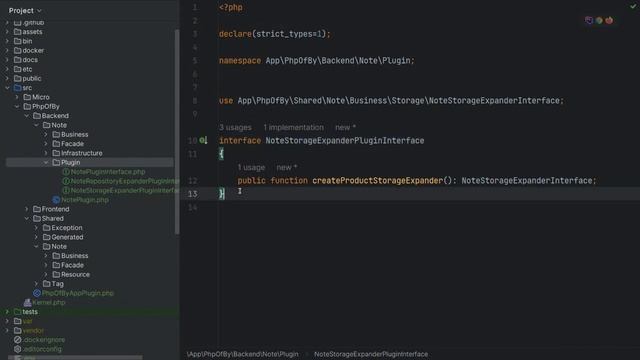This screenshot has width=640, height=360.
Task: Click the docs folder icon
Action: click(x=18, y=60)
